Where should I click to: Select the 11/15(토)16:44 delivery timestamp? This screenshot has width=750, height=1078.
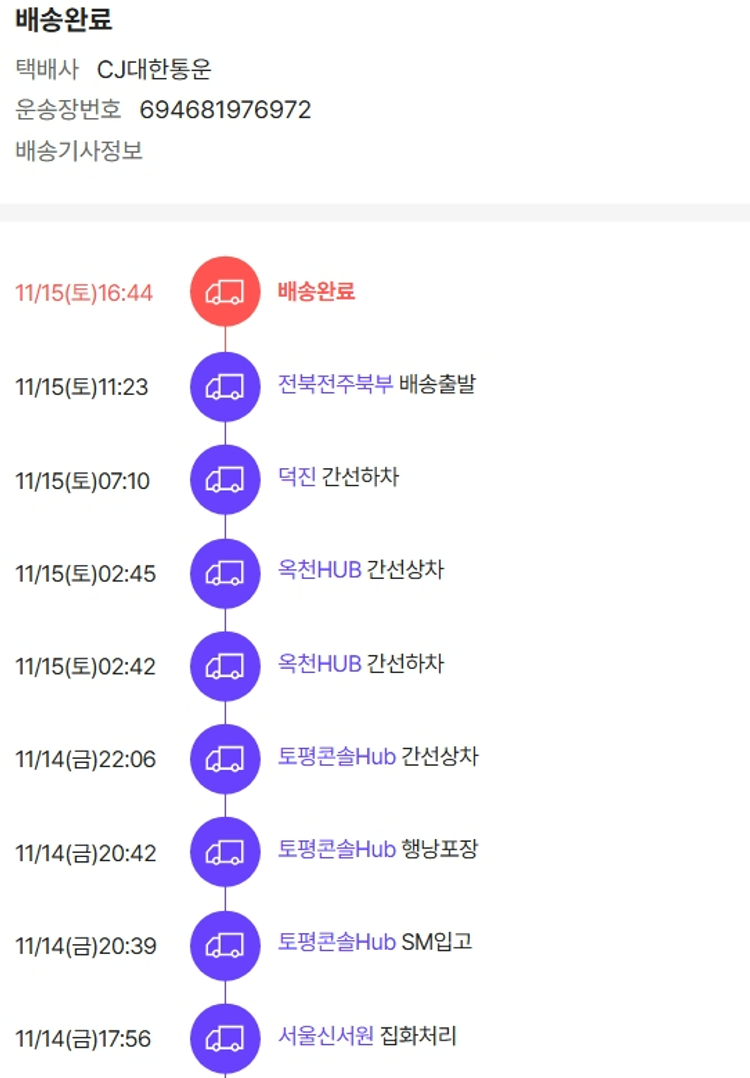[x=84, y=293]
